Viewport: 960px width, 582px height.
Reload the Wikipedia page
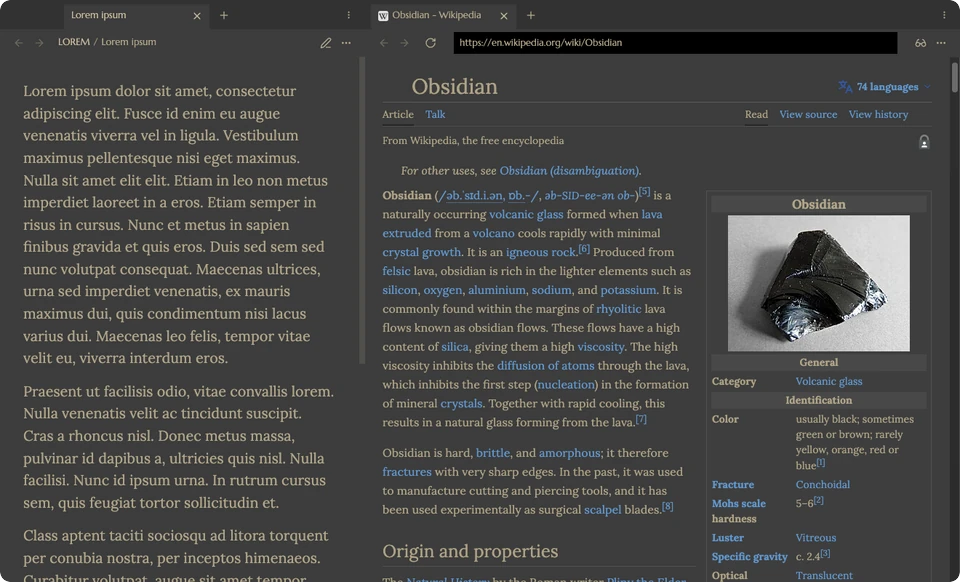point(430,43)
